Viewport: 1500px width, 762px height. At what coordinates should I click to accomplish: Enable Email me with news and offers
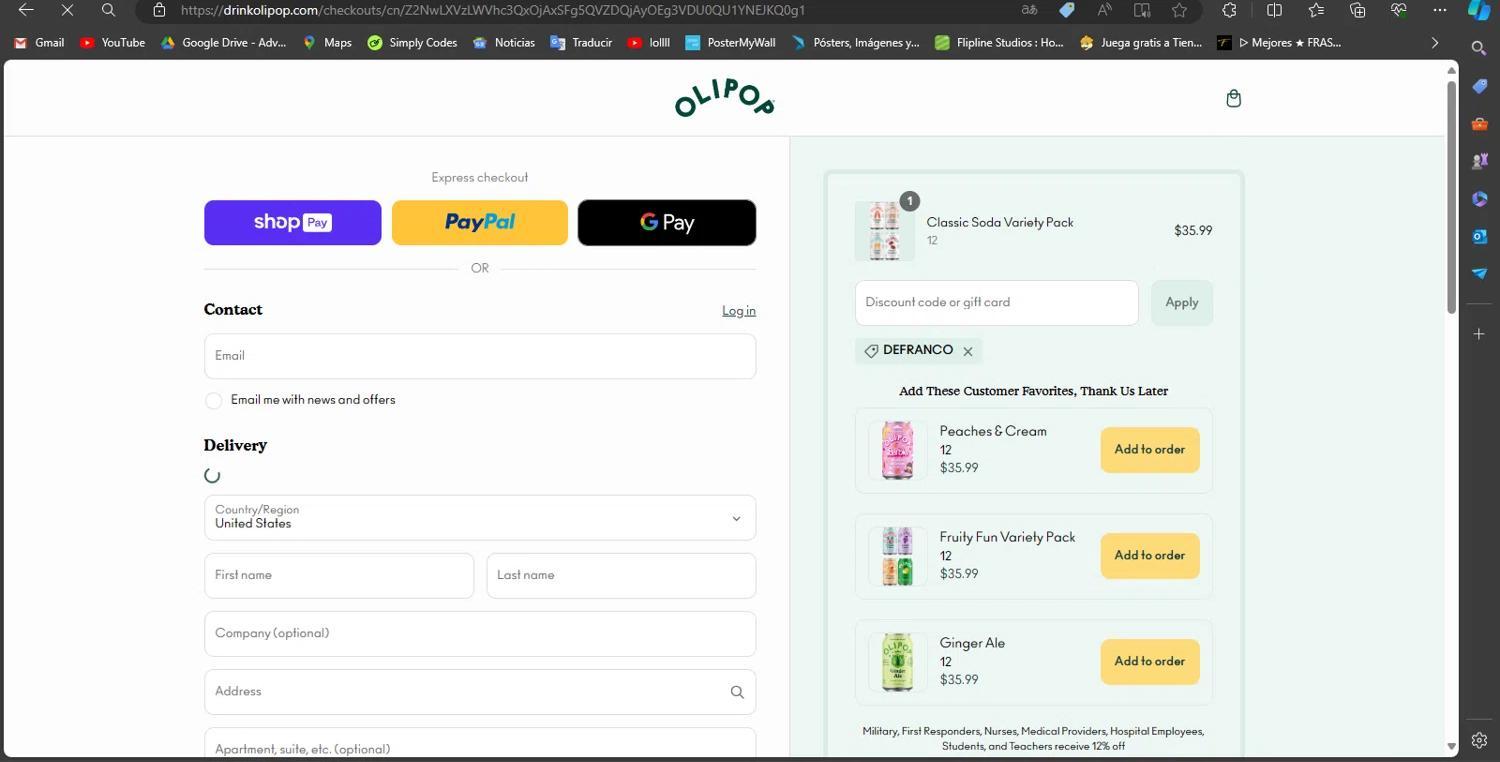[x=213, y=400]
